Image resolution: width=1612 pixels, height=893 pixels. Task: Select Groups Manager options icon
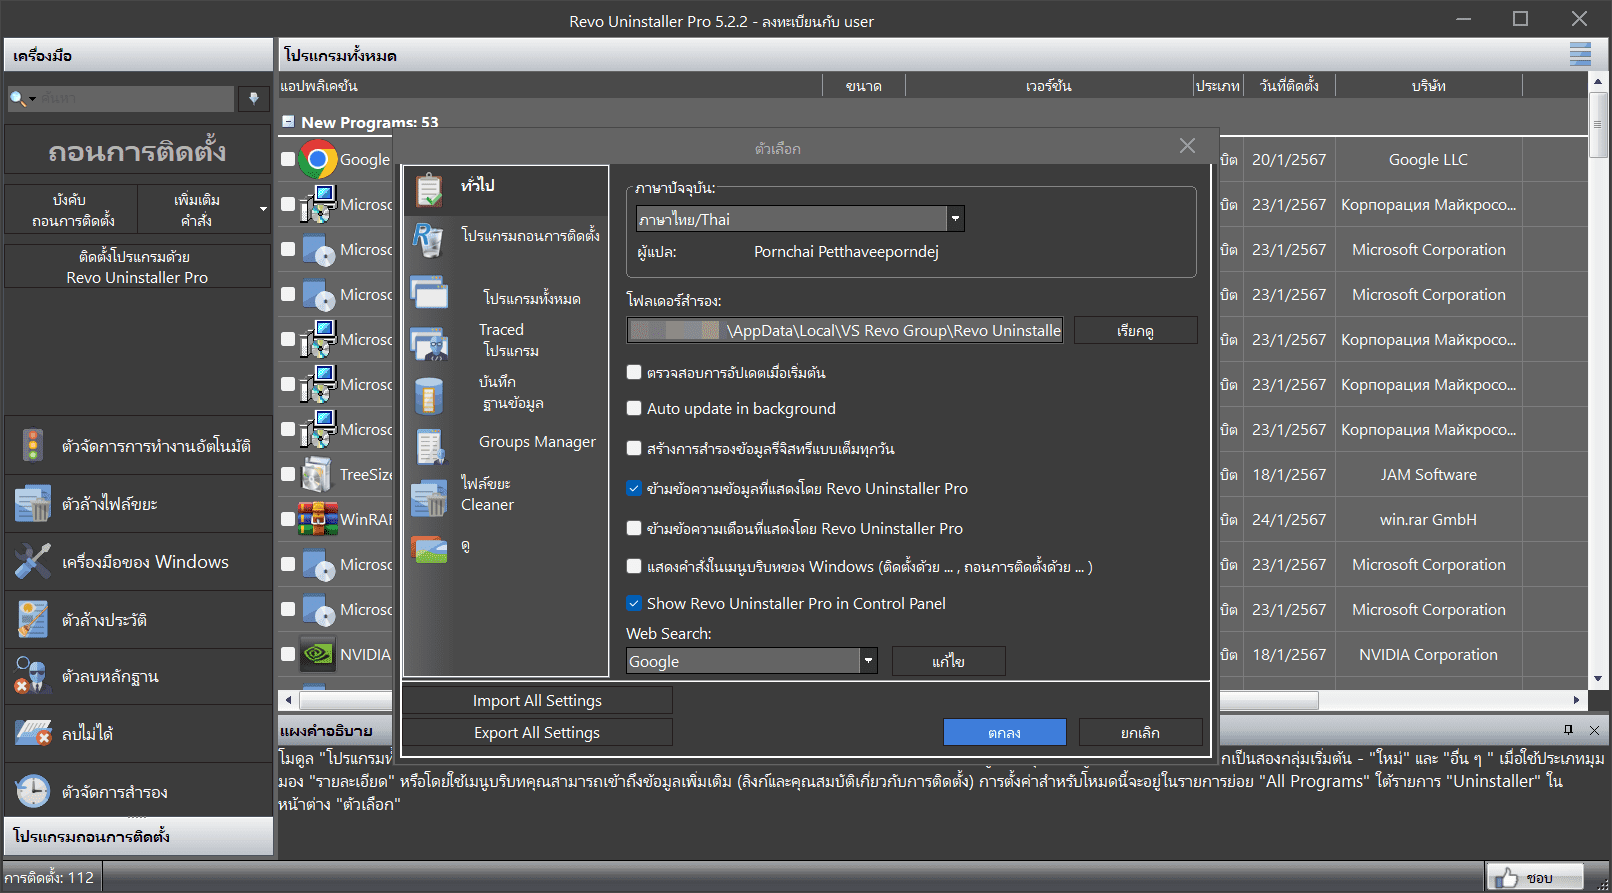(x=430, y=447)
